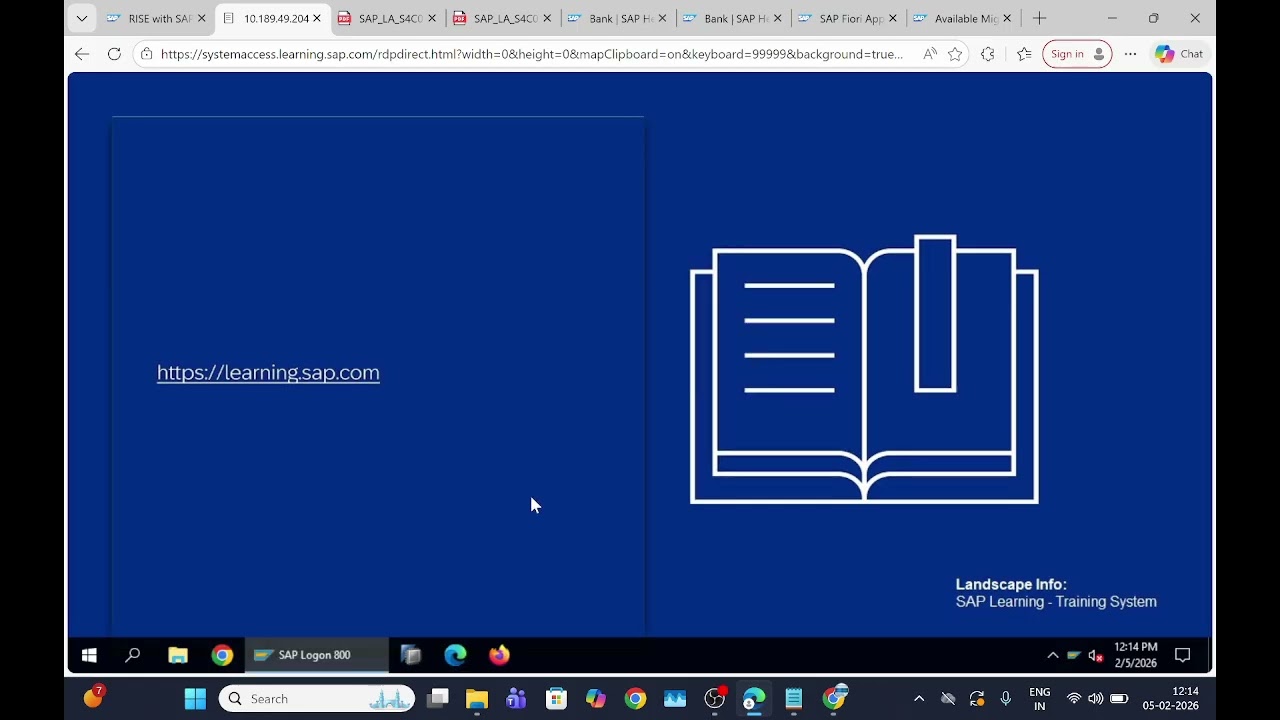Screen dimensions: 1280x720
Task: Open remote desktop notification center
Action: [x=1182, y=655]
